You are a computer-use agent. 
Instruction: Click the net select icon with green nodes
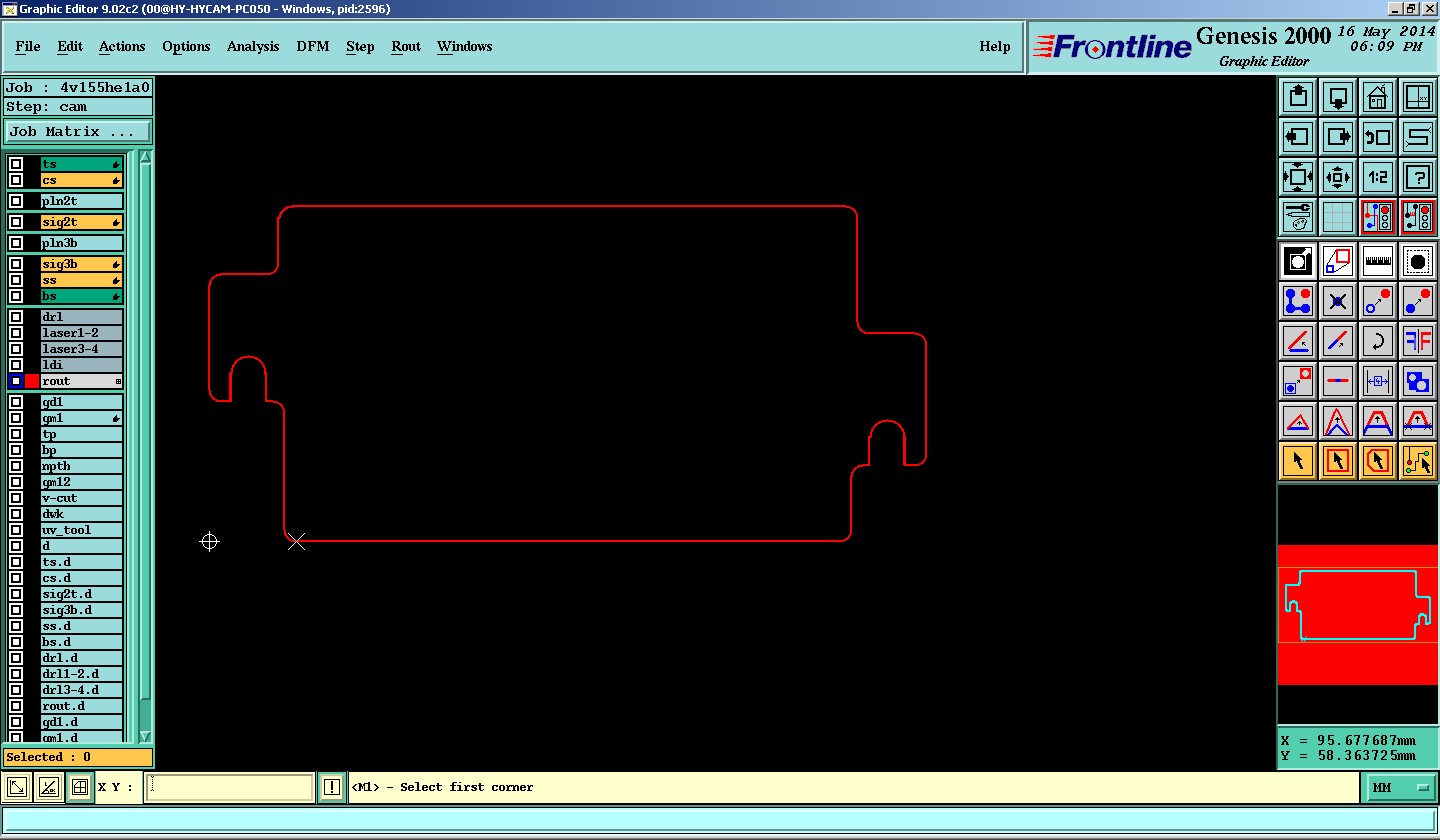click(1418, 461)
